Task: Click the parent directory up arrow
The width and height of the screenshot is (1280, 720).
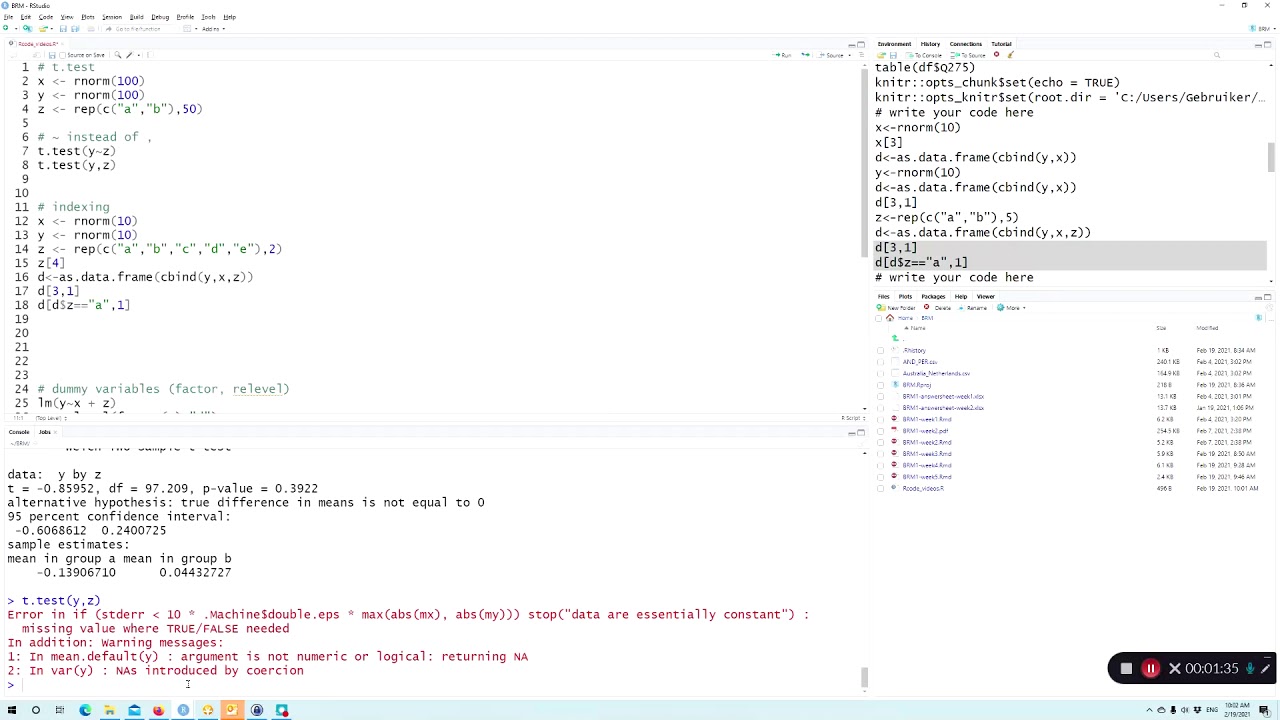Action: (x=895, y=338)
